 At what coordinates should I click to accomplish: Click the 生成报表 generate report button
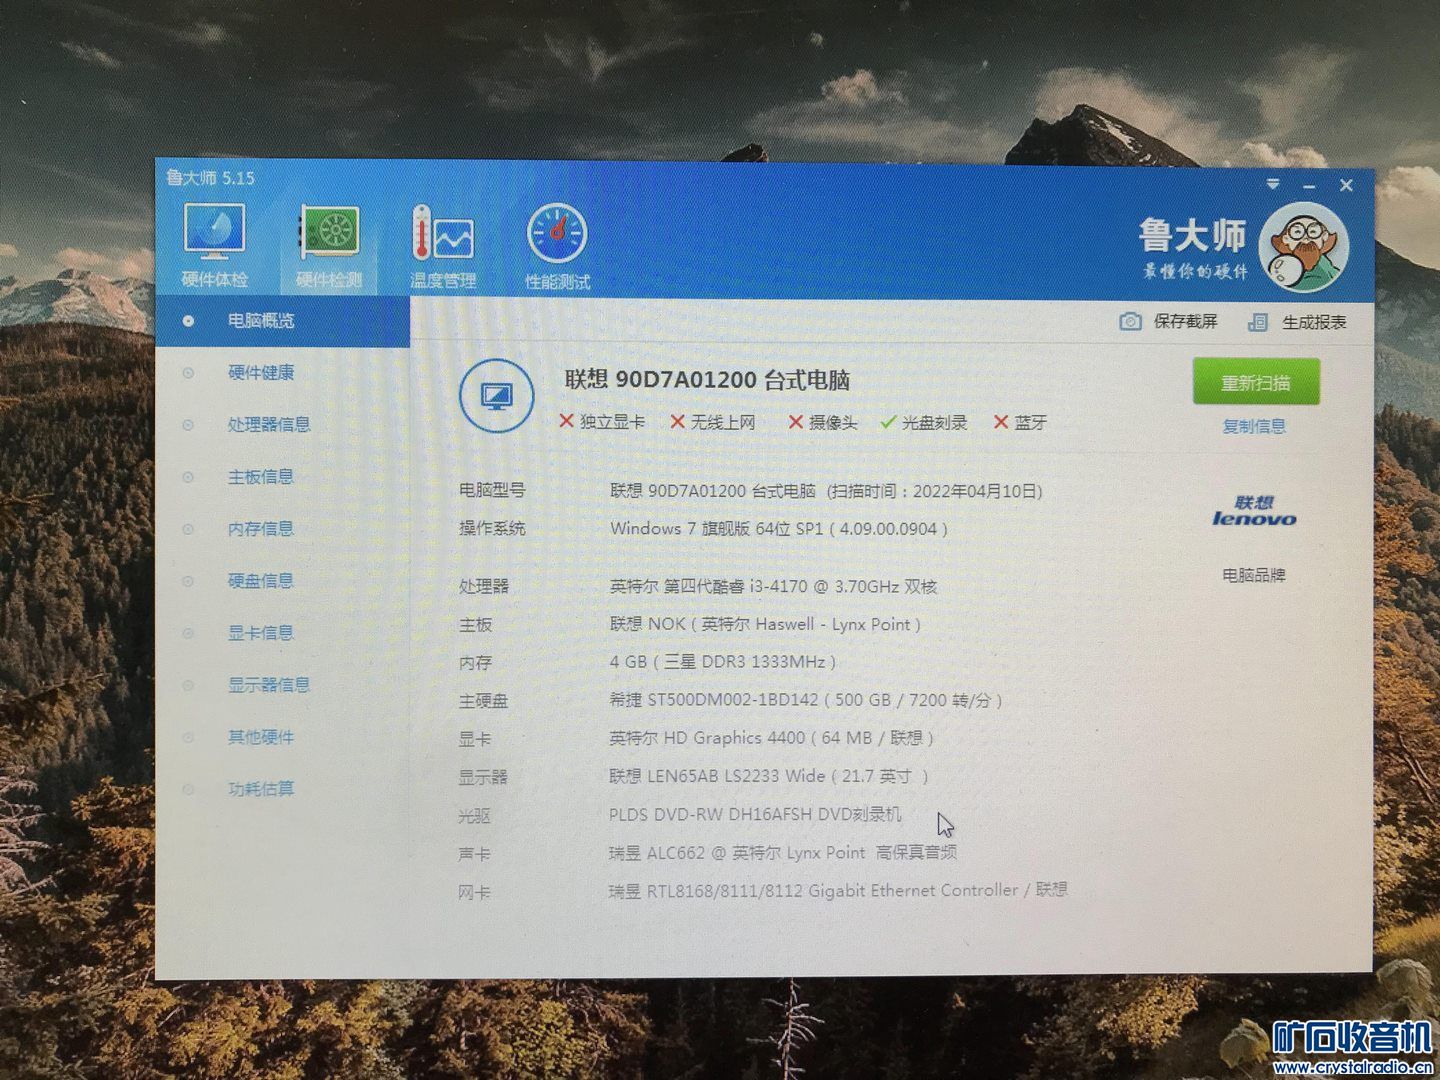pos(1298,322)
